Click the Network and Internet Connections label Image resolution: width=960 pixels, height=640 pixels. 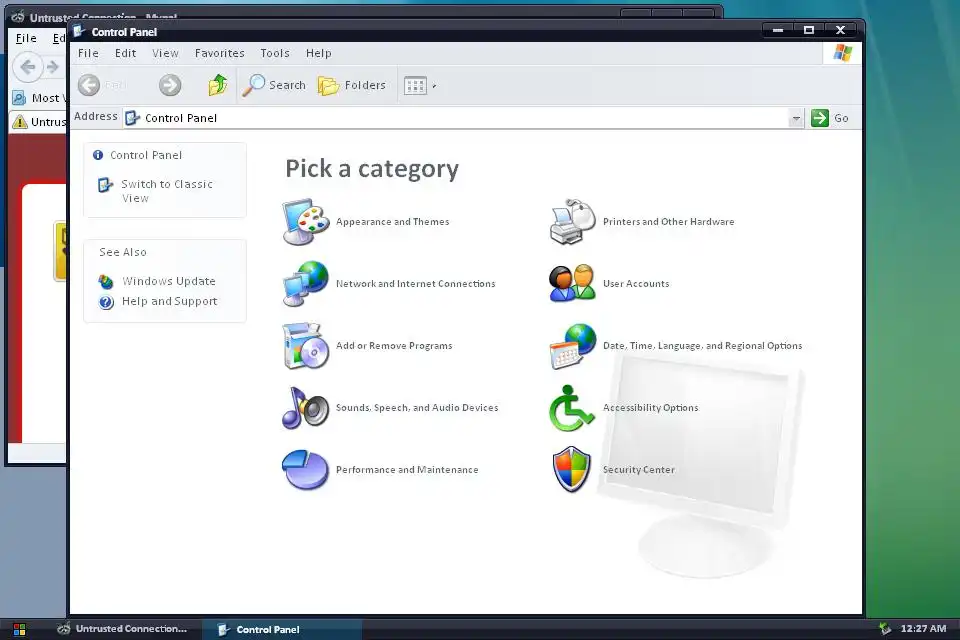(416, 284)
